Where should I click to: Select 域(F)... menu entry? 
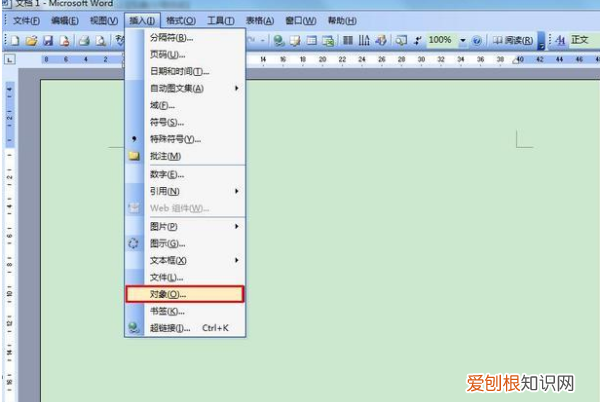[x=185, y=105]
